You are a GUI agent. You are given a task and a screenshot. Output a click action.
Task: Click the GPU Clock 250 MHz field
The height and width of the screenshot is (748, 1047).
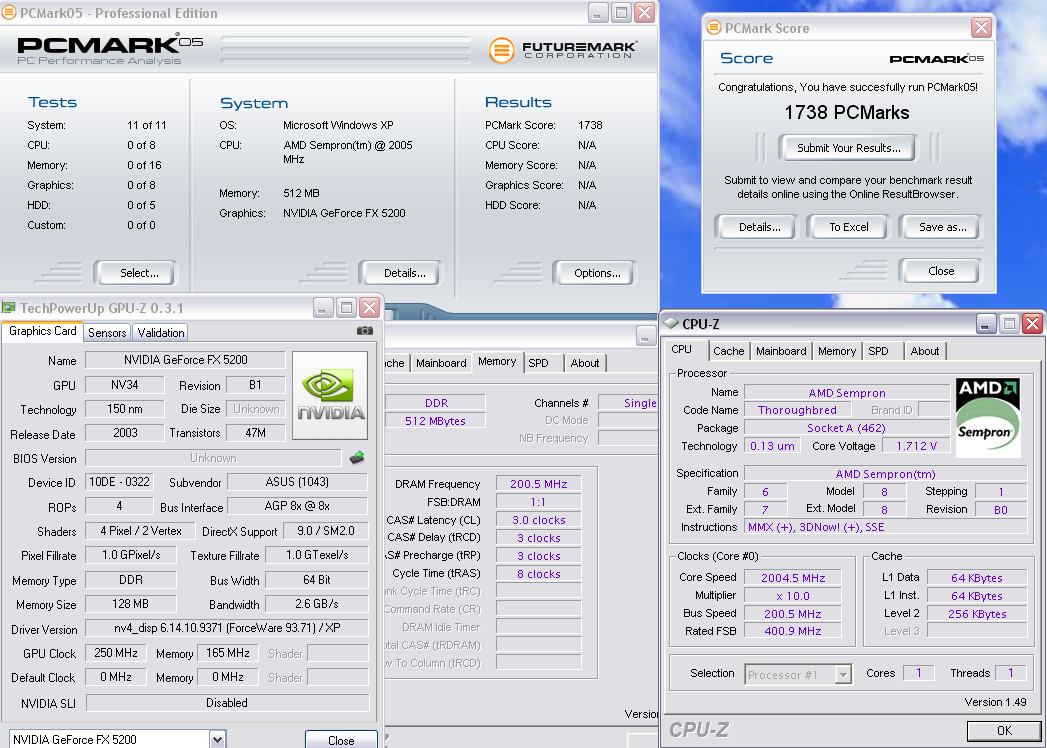pyautogui.click(x=116, y=653)
